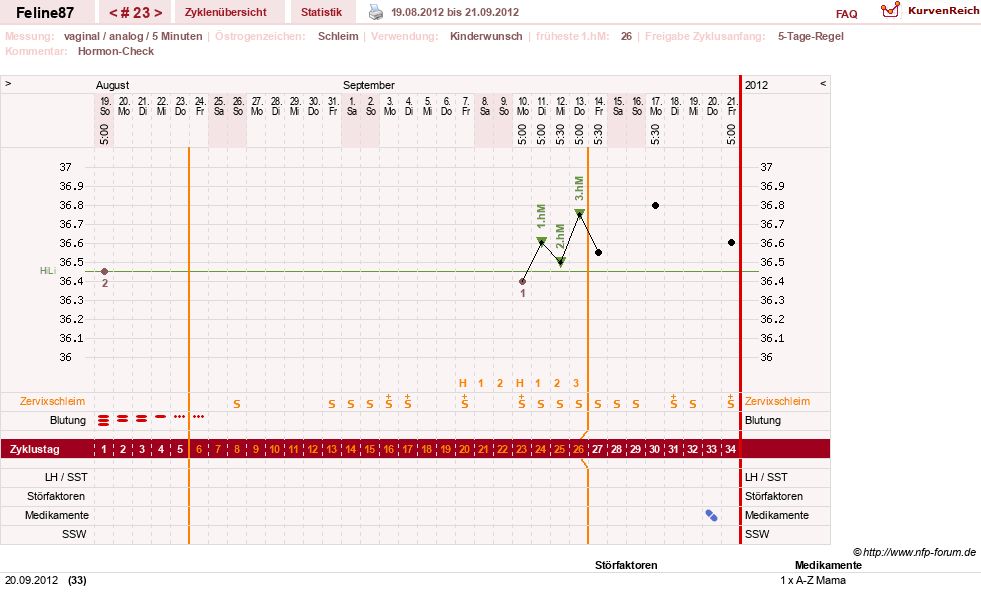
Task: Click the blue pill medication icon
Action: tap(711, 515)
